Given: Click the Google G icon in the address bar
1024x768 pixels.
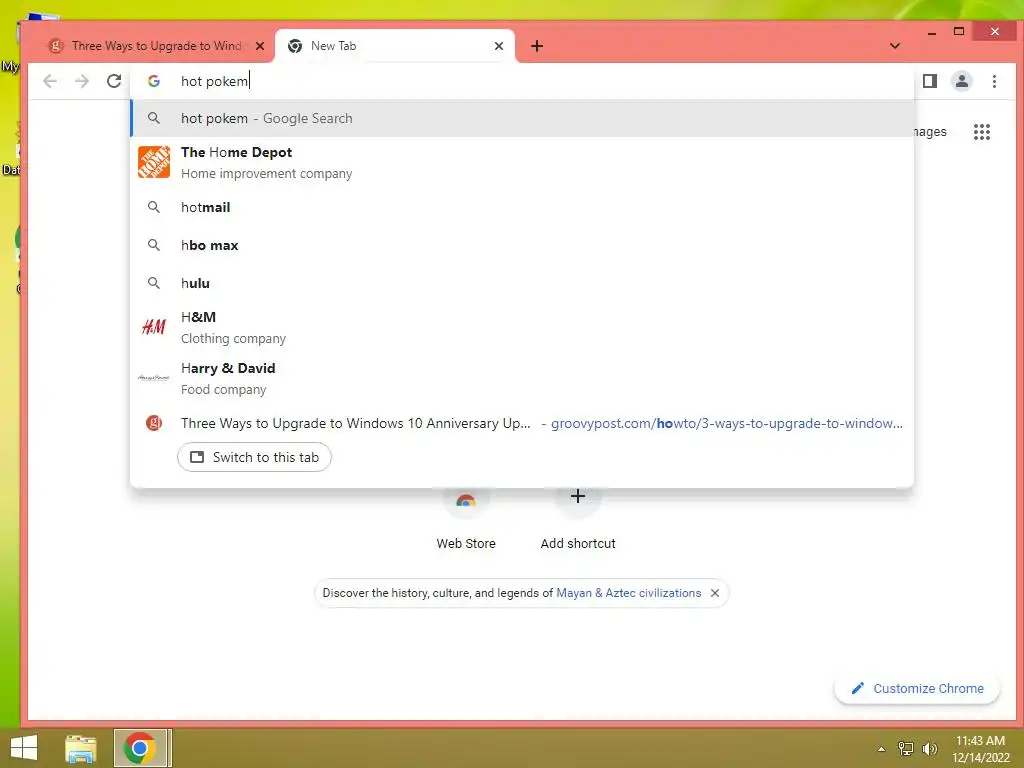Looking at the screenshot, I should (x=154, y=81).
